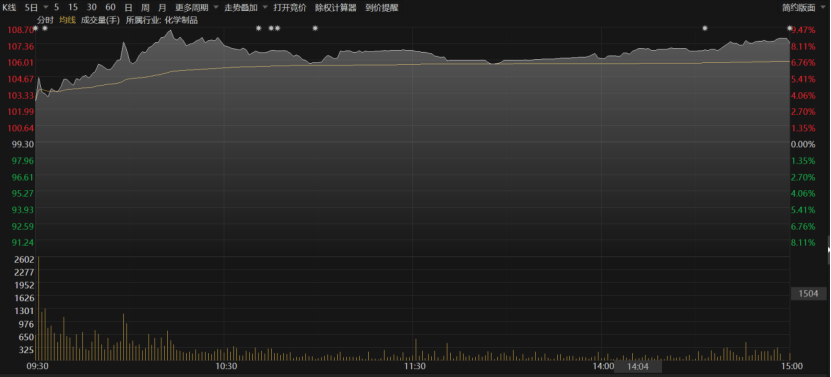Click the first star marker at market open
This screenshot has height=377, width=831.
[x=36, y=28]
